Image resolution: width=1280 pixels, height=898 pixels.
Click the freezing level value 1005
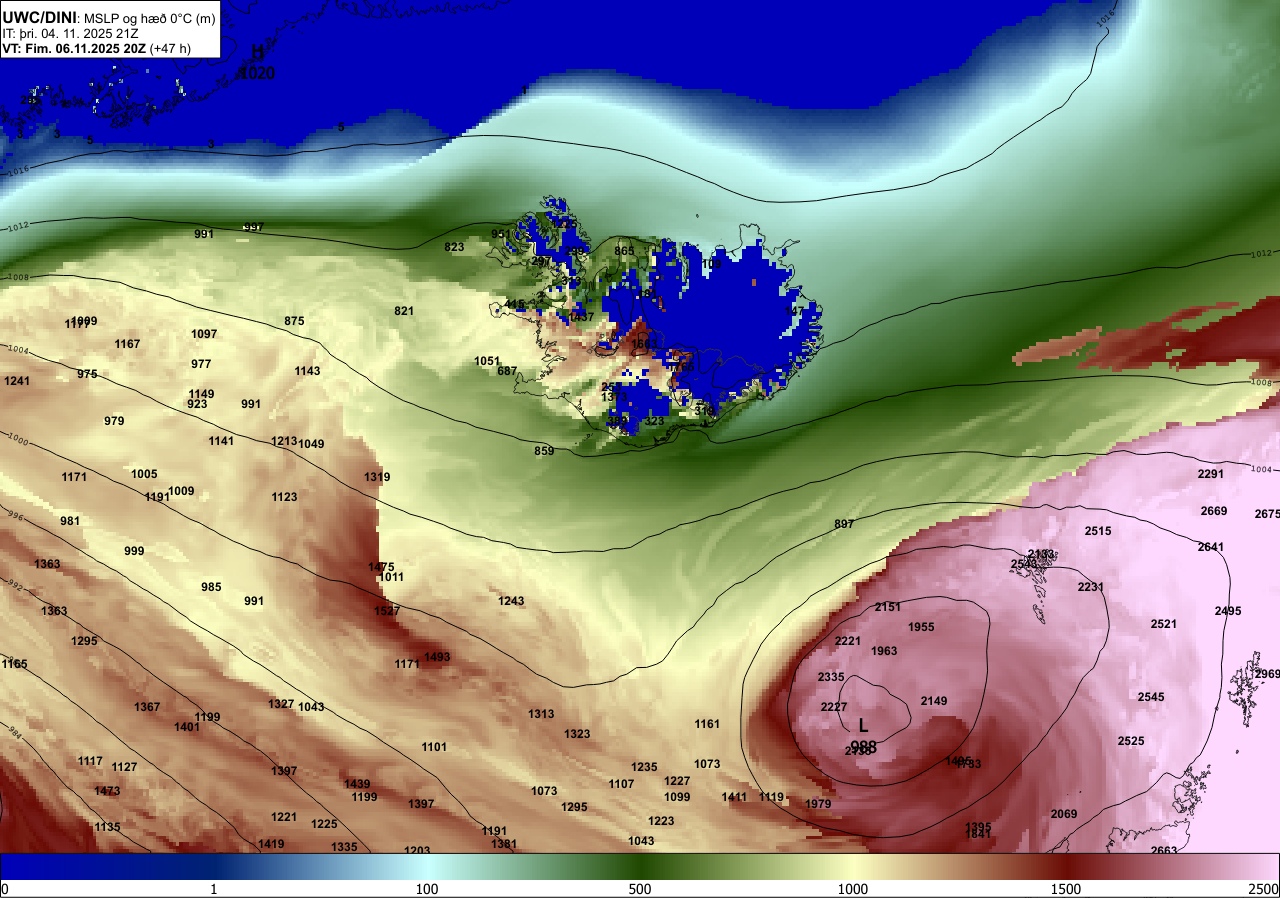click(x=144, y=474)
